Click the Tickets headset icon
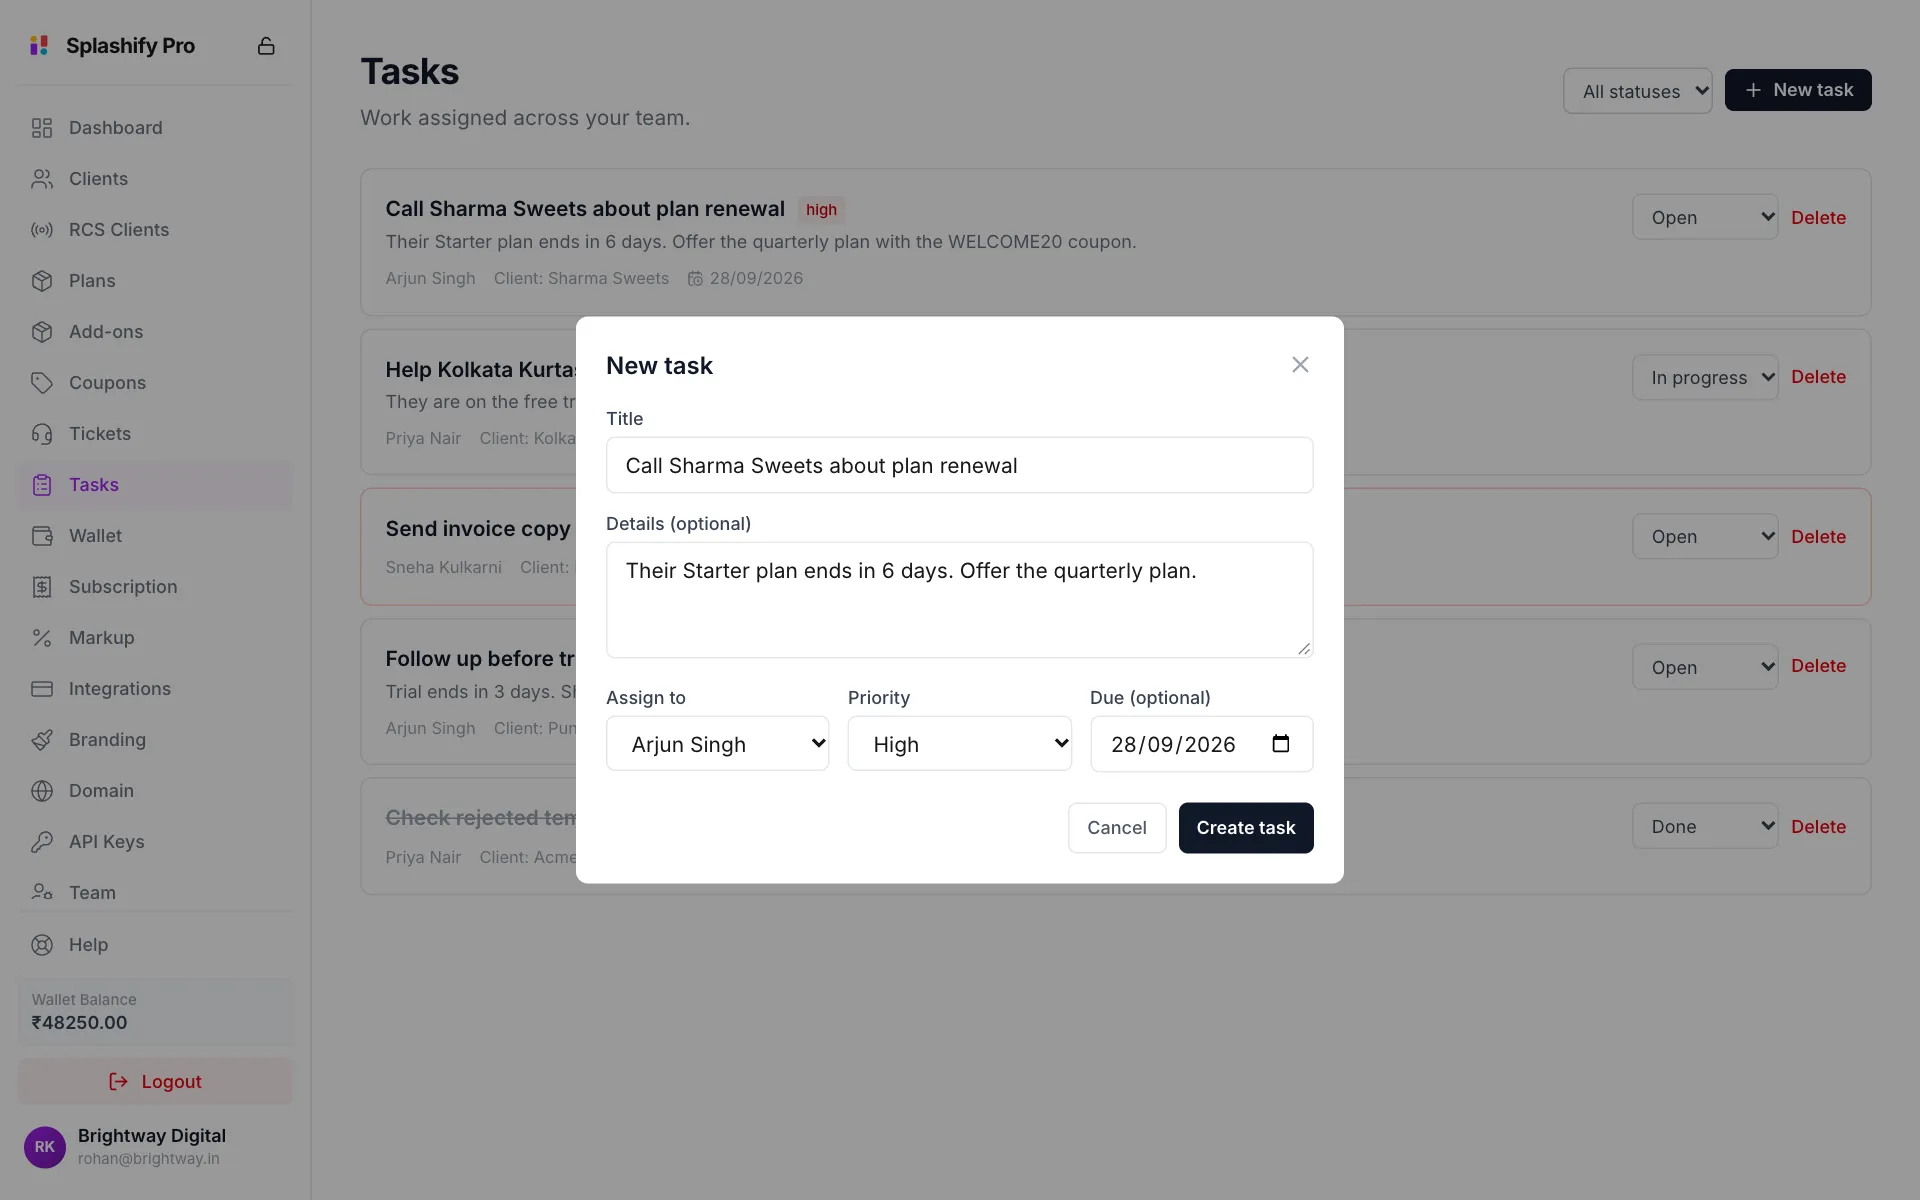This screenshot has height=1200, width=1920. point(42,434)
